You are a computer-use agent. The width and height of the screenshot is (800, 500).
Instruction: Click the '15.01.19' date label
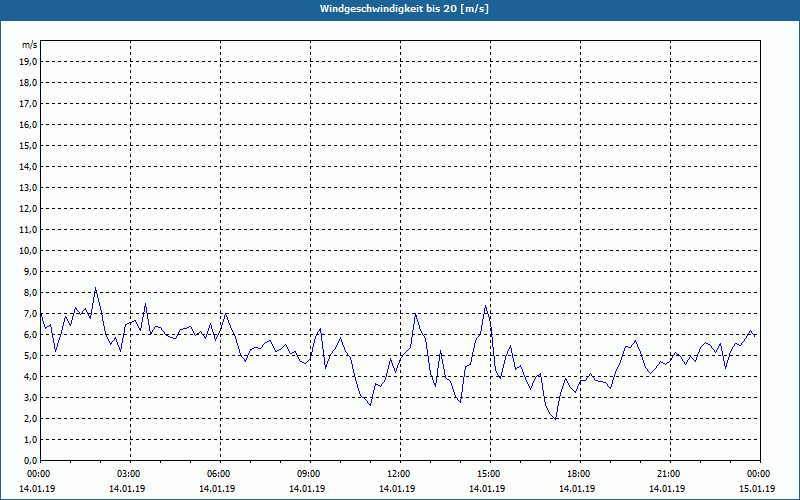pos(757,489)
